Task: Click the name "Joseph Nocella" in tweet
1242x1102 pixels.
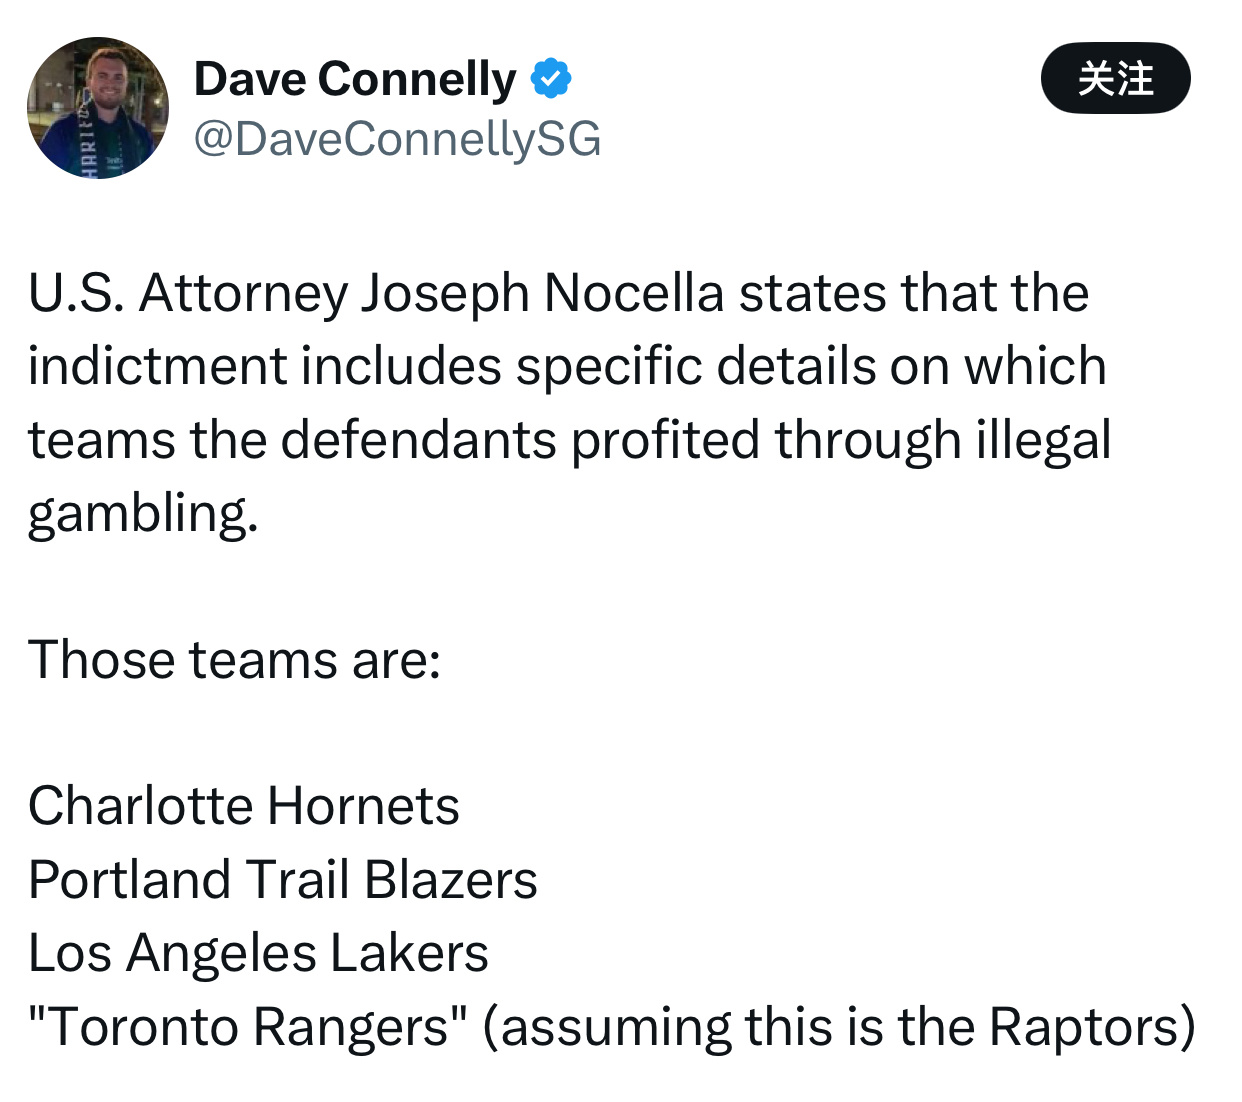Action: pos(541,293)
